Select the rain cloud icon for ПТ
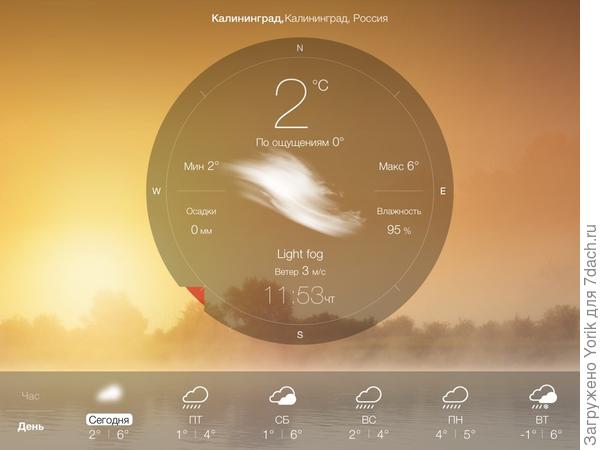The width and height of the screenshot is (600, 450). (195, 397)
